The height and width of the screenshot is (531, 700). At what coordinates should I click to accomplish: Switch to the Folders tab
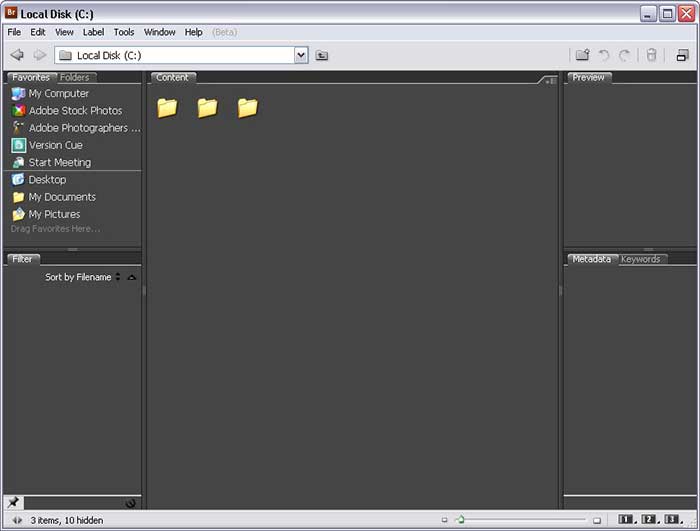pos(75,78)
